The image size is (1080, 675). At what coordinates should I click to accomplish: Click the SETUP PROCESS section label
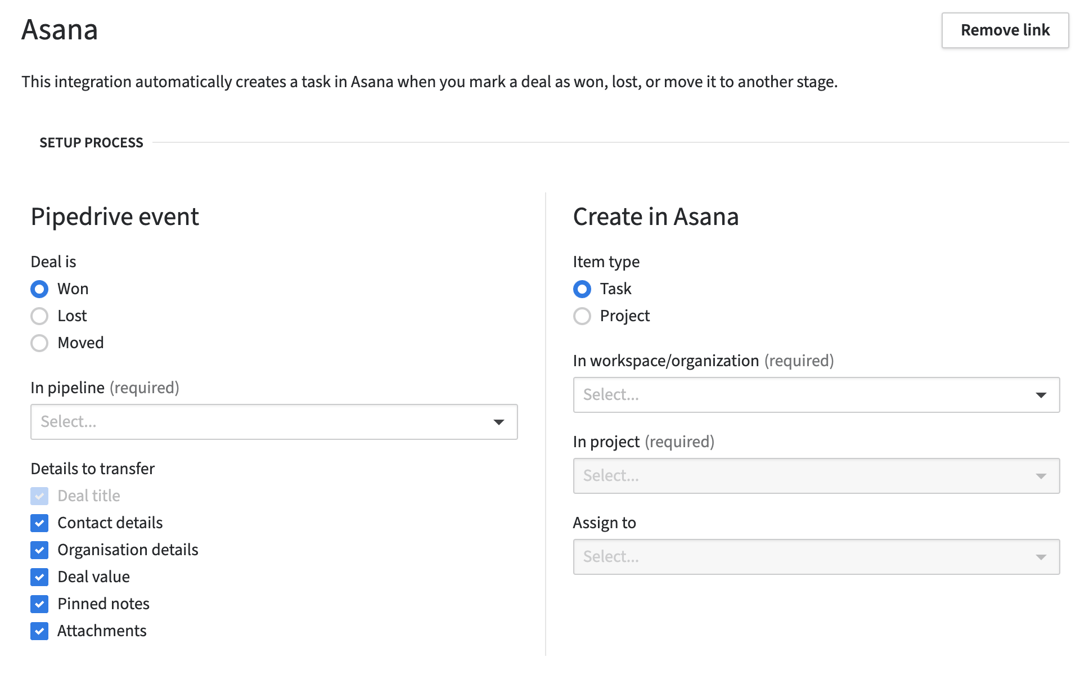[x=91, y=142]
